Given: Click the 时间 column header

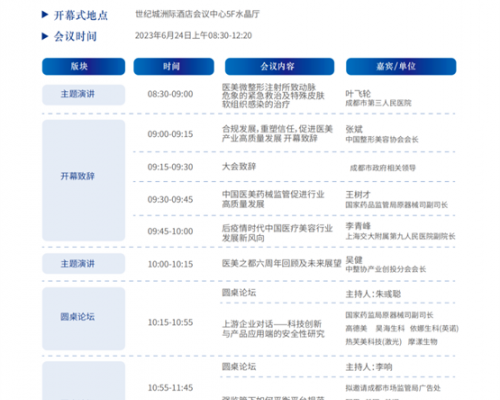Looking at the screenshot, I should coord(174,66).
